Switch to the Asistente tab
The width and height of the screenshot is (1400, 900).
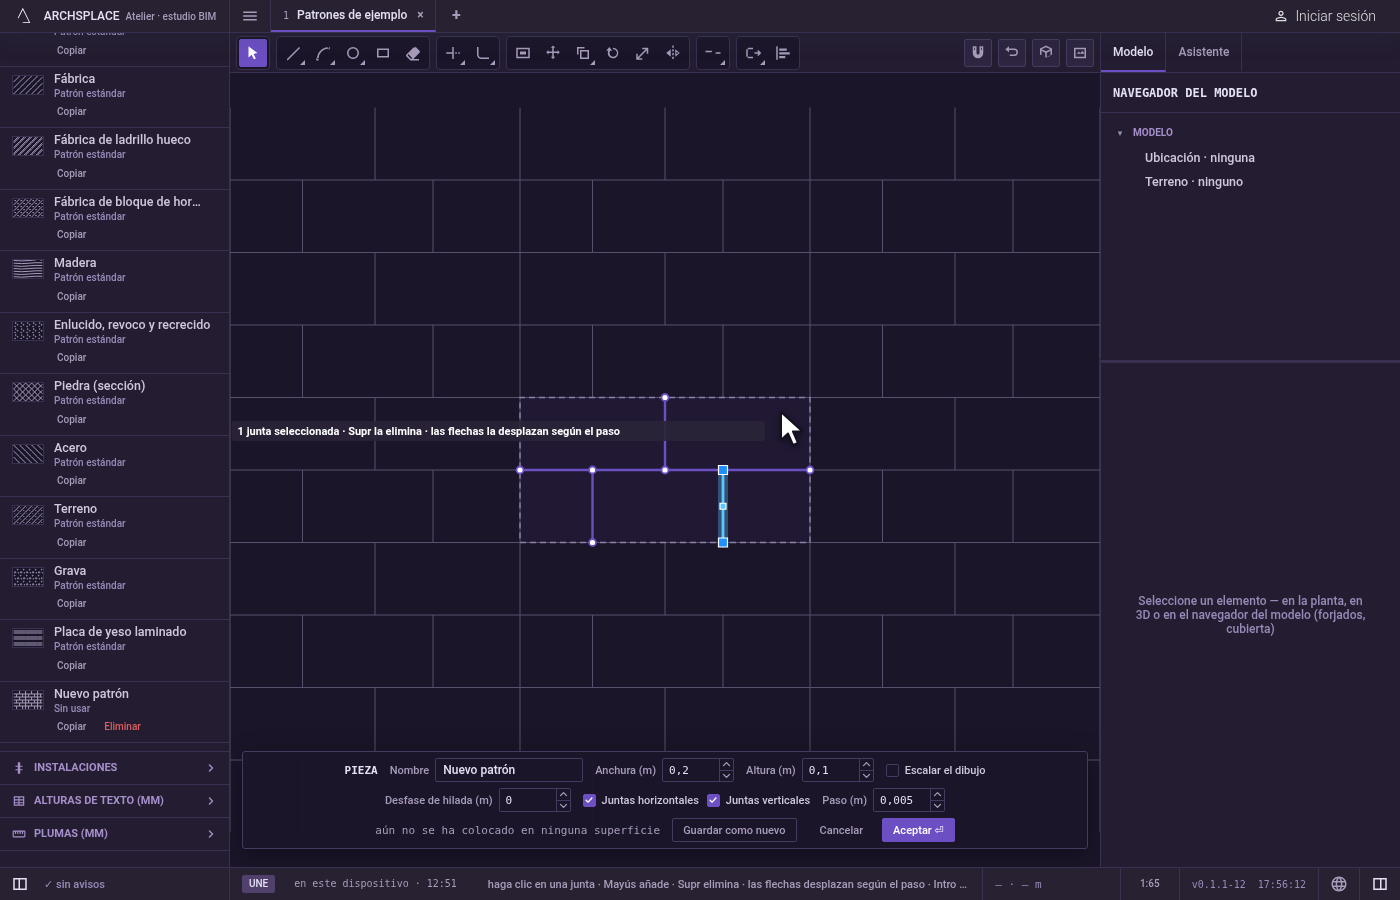coord(1204,52)
